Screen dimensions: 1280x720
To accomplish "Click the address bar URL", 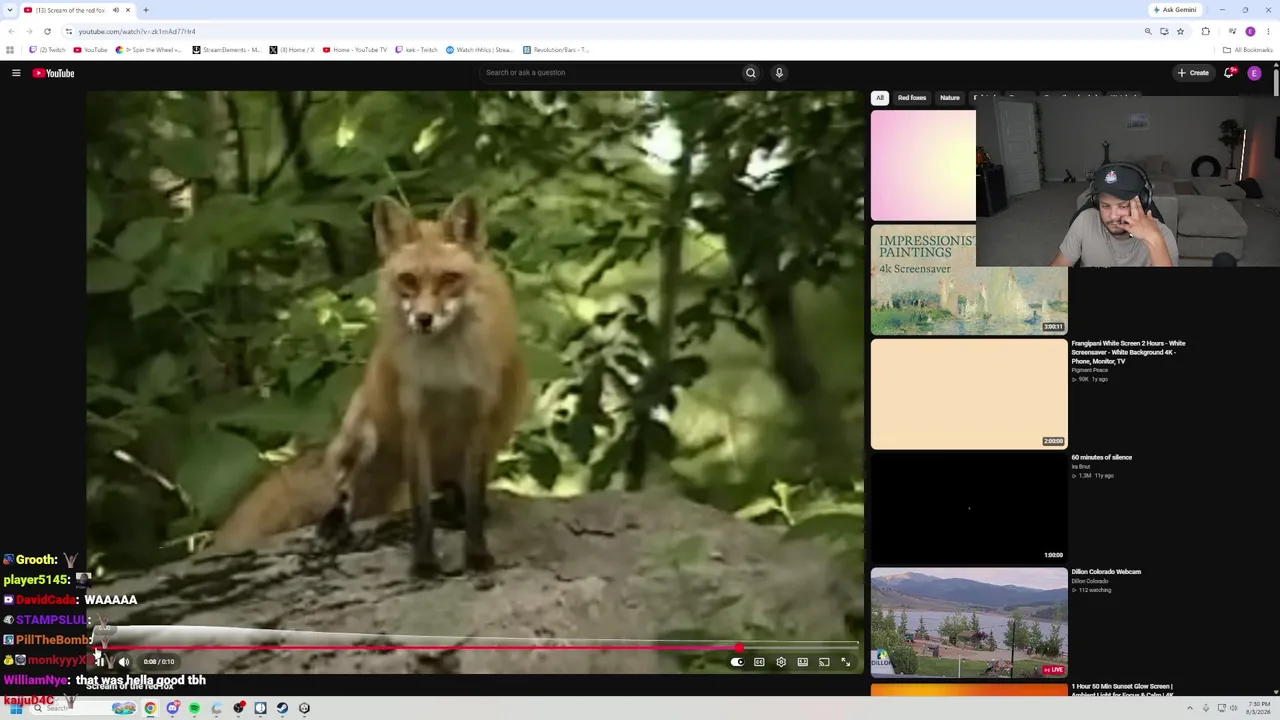I will tap(137, 32).
